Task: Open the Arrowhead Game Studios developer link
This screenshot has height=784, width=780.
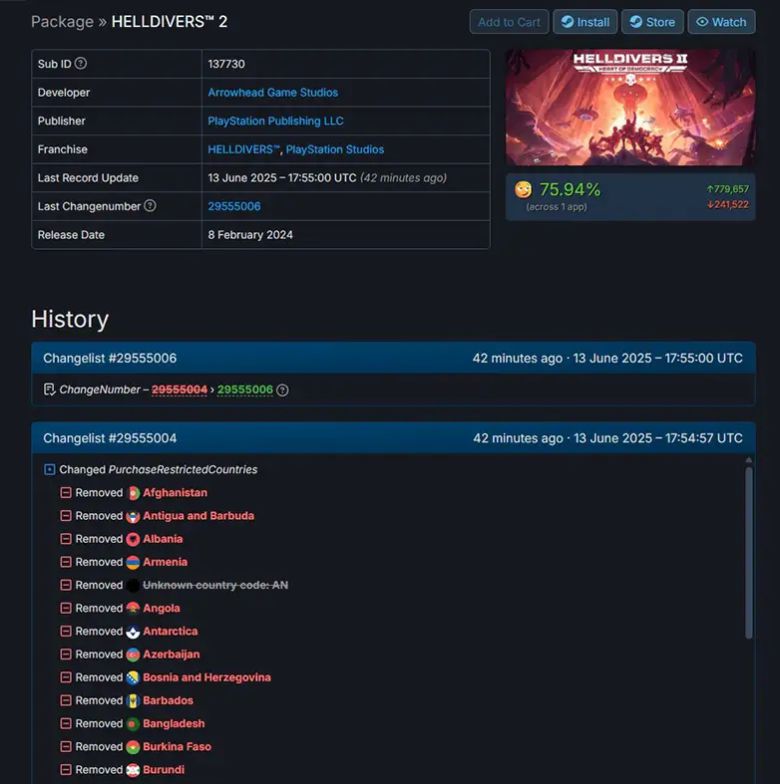Action: click(272, 92)
